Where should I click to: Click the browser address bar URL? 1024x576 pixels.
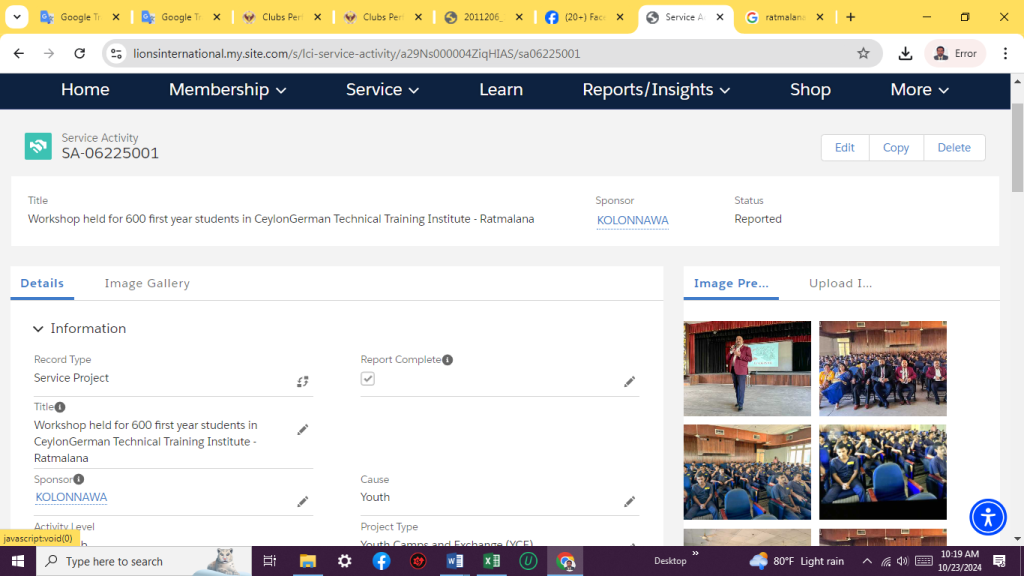[x=357, y=54]
